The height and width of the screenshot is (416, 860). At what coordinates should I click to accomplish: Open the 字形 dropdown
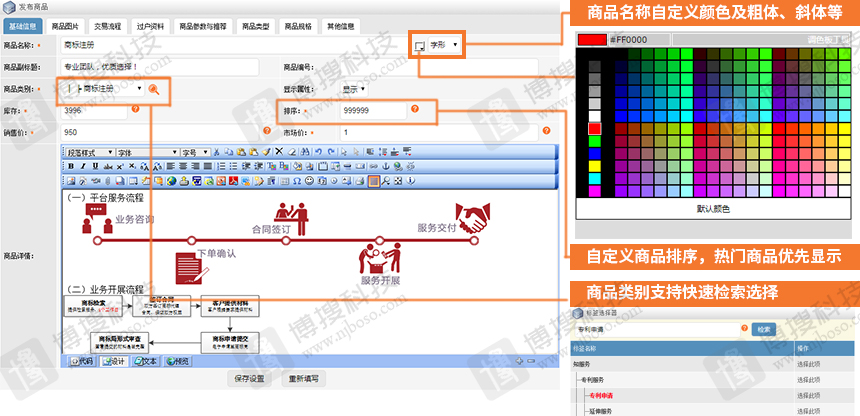445,45
